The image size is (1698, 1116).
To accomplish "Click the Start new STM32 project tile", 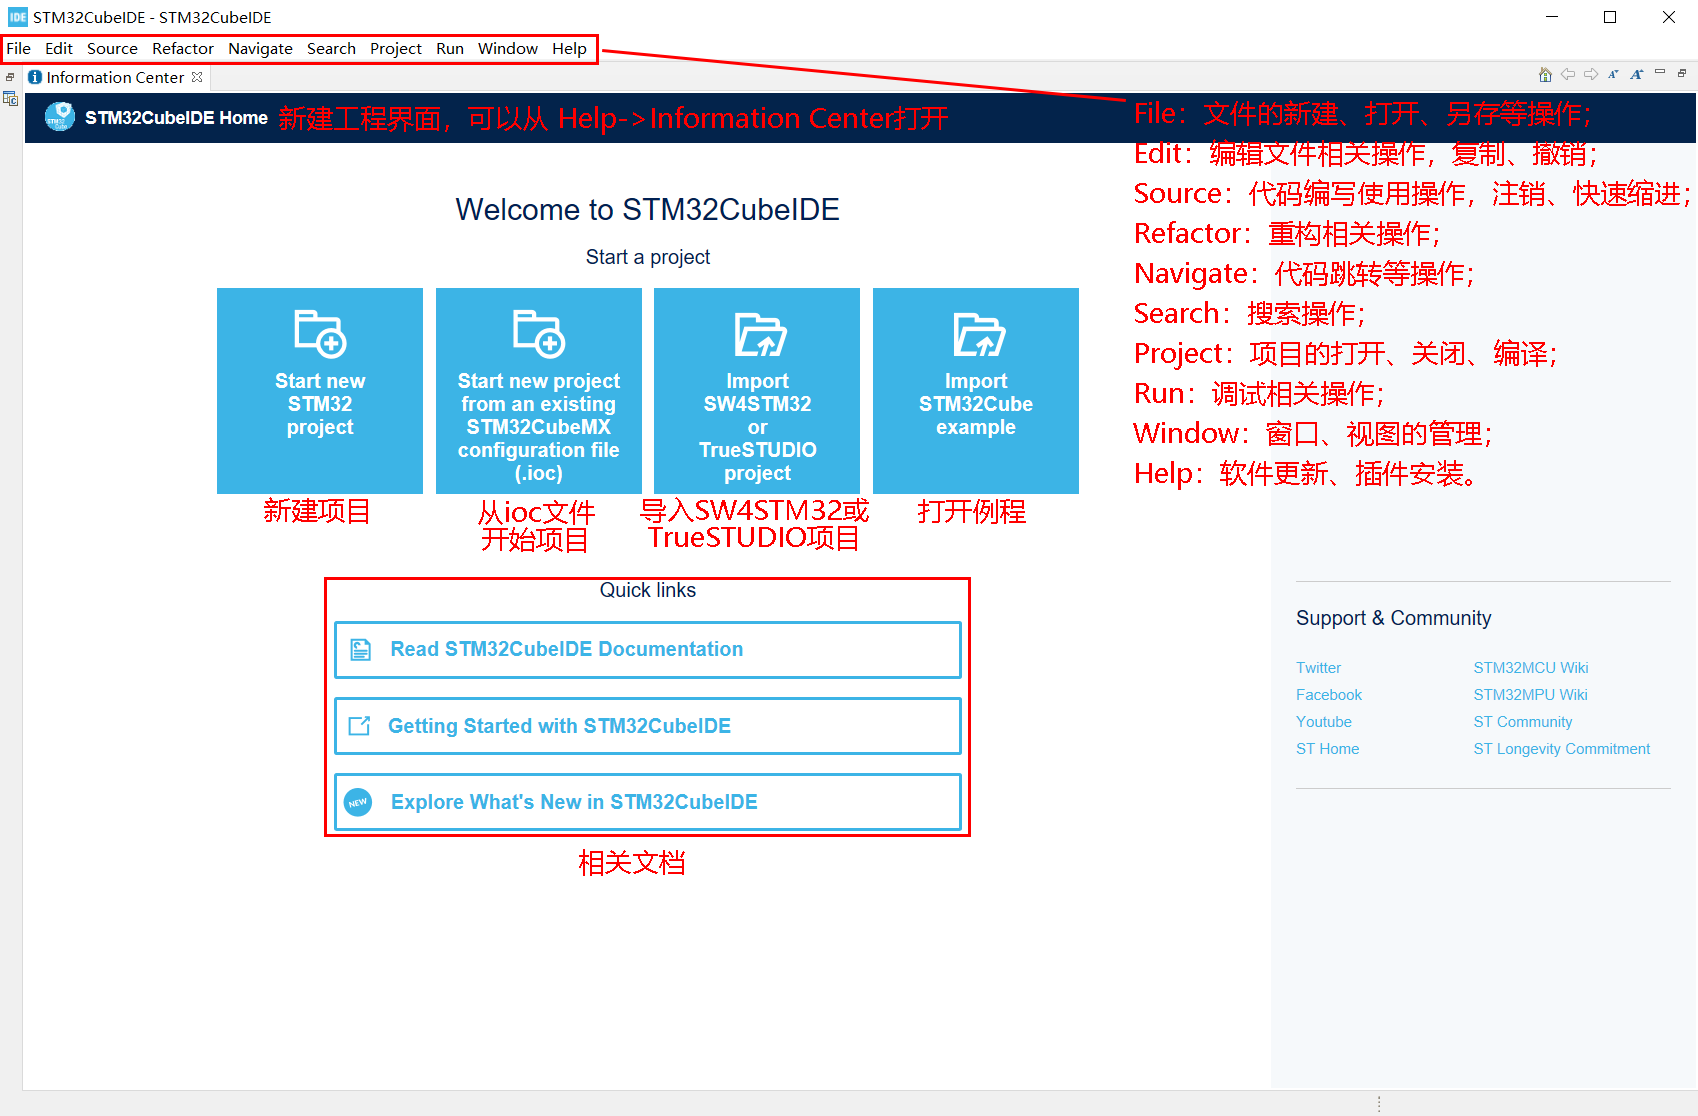I will [320, 391].
